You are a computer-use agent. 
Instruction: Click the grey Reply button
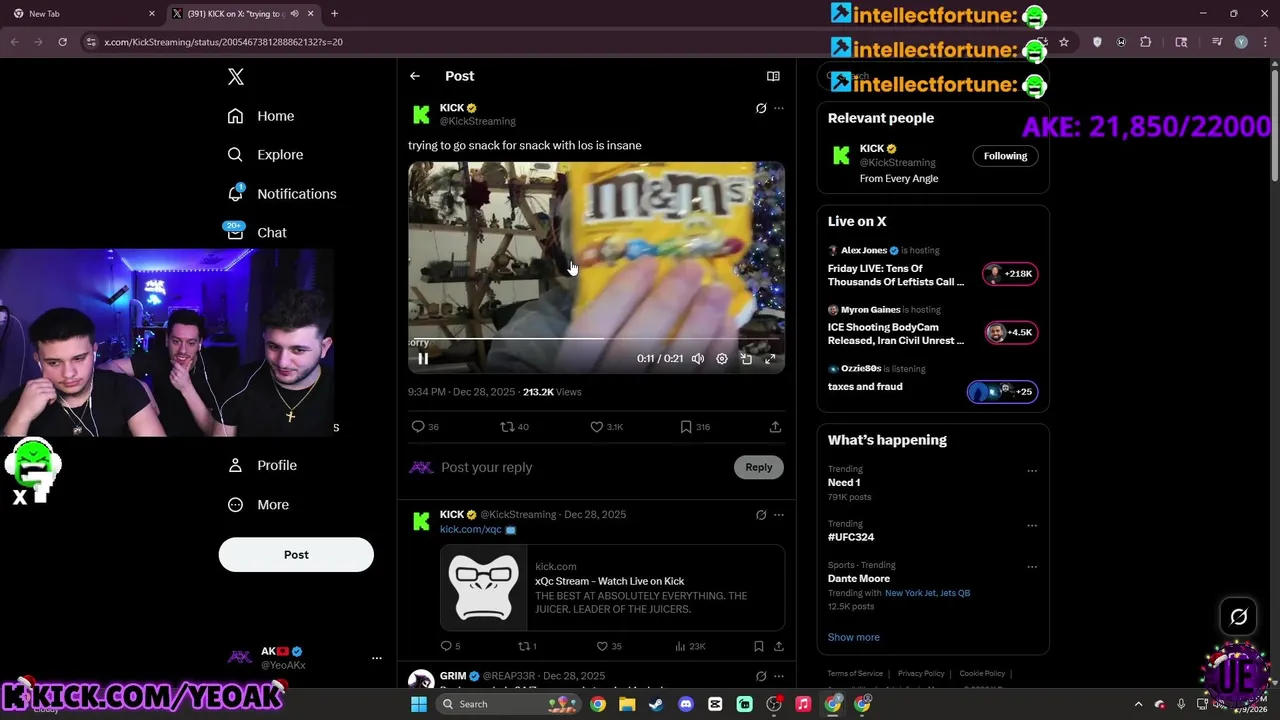point(759,467)
